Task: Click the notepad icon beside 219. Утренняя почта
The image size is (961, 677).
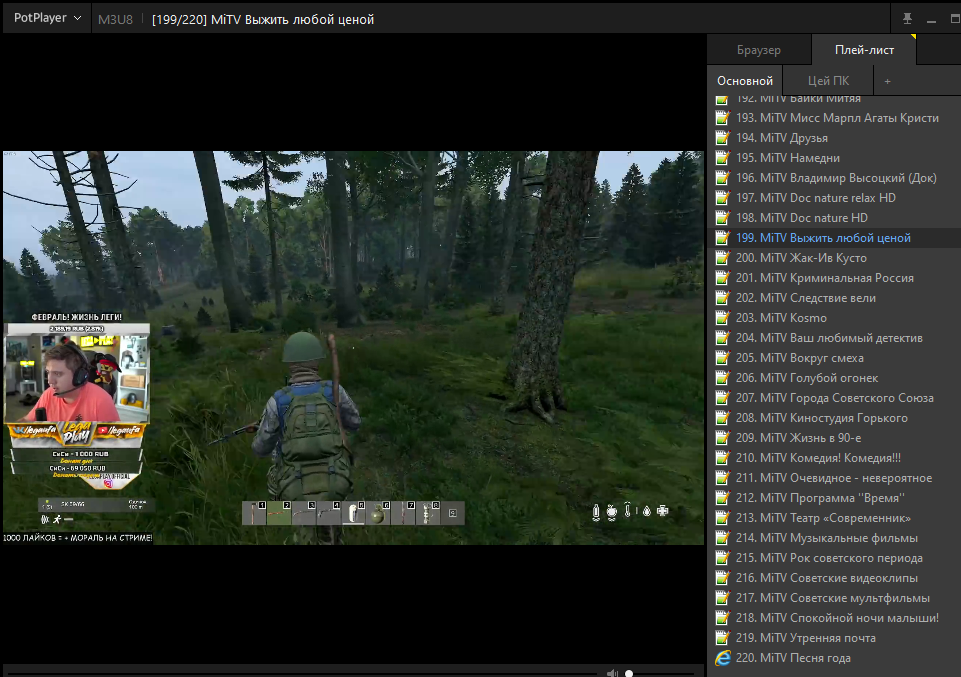Action: click(723, 637)
